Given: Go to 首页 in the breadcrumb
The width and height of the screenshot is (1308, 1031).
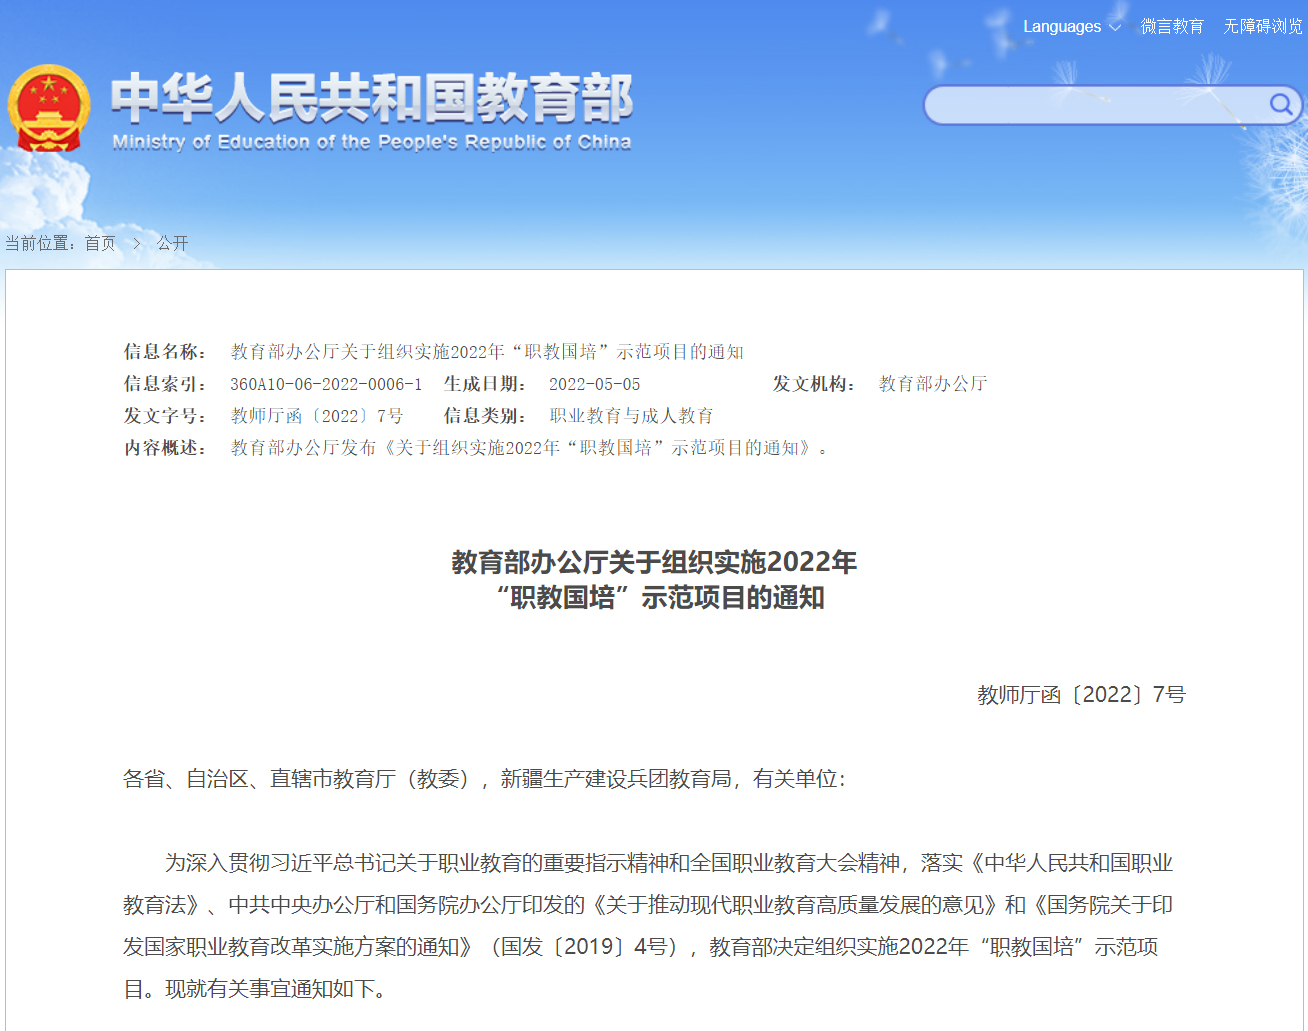Looking at the screenshot, I should click(100, 243).
